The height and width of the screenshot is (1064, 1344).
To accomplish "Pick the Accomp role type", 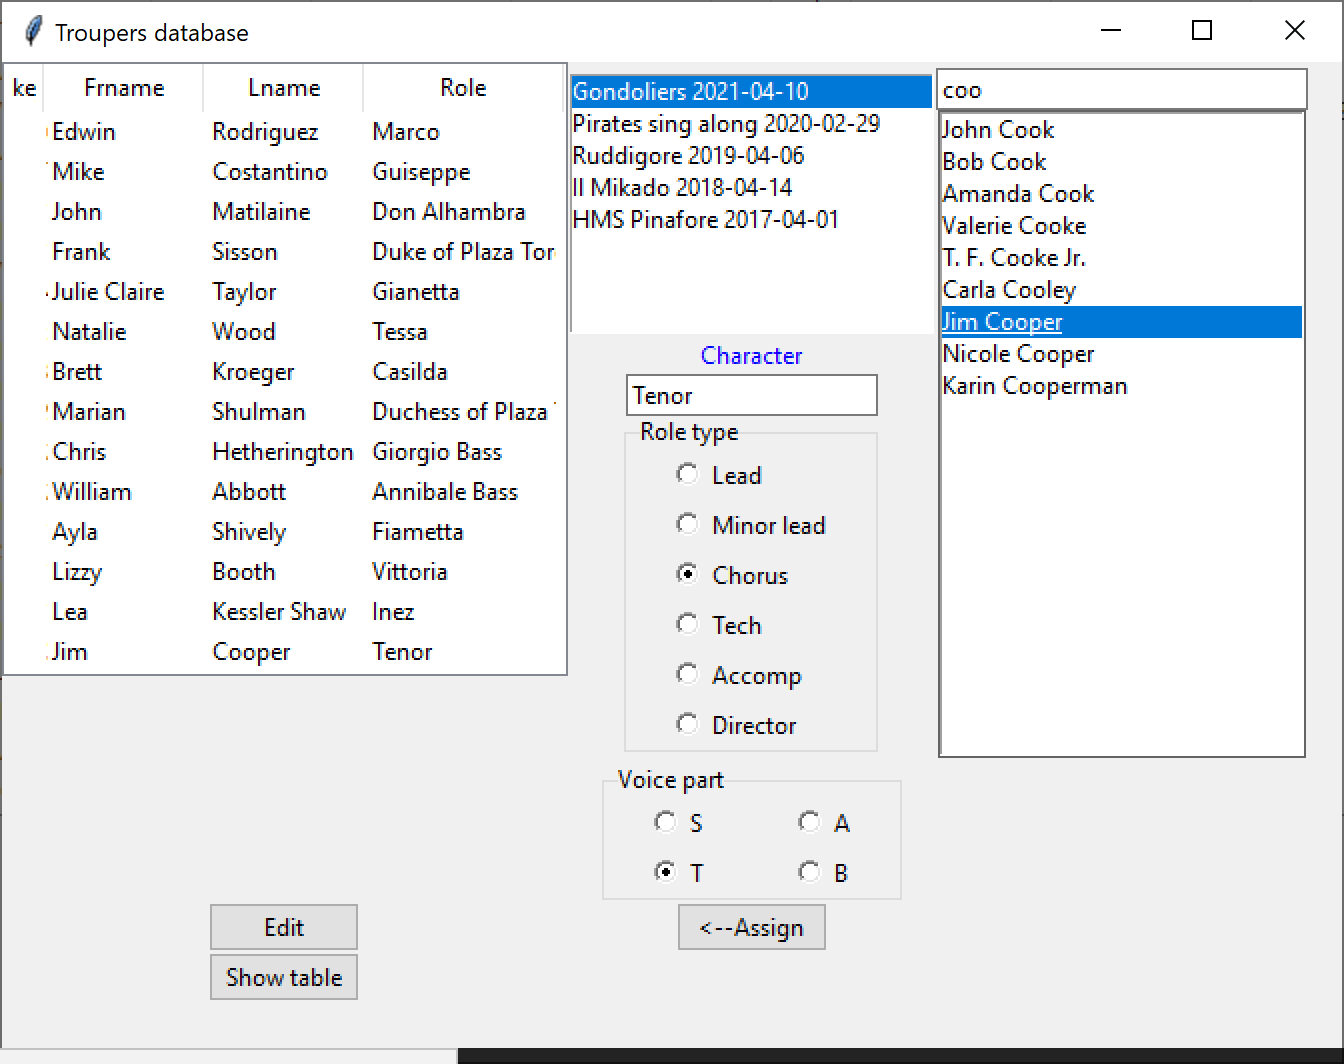I will (687, 675).
